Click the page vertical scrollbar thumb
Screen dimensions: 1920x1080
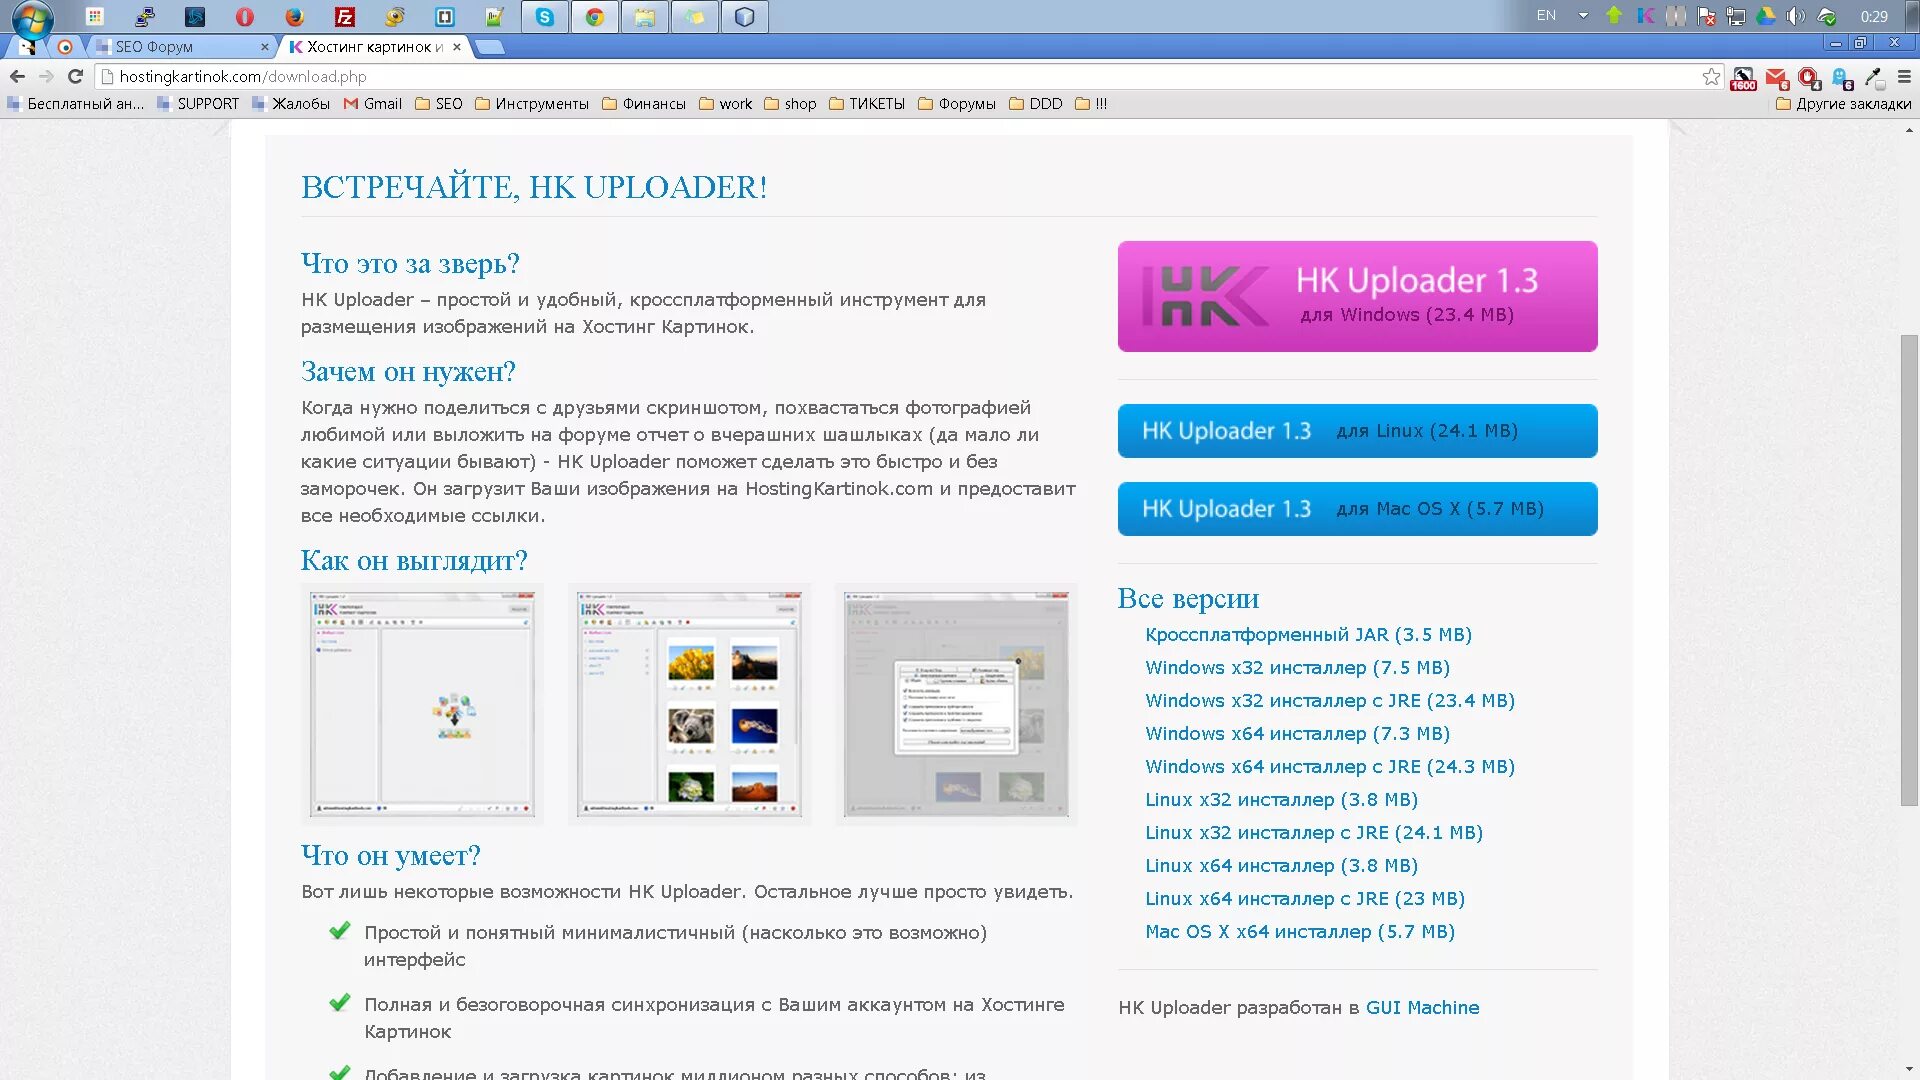point(1909,570)
